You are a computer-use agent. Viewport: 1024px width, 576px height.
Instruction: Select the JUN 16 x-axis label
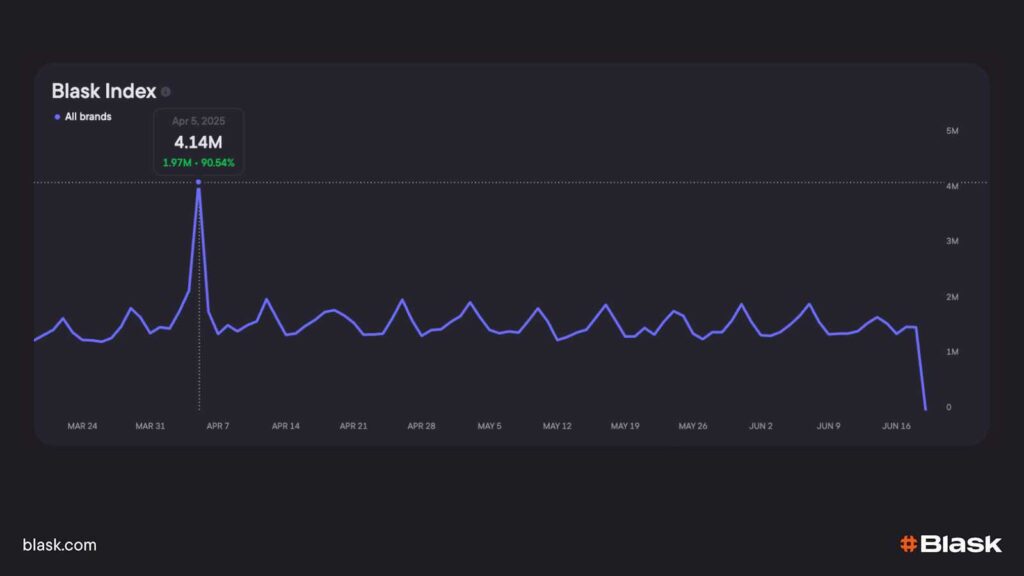click(x=896, y=426)
